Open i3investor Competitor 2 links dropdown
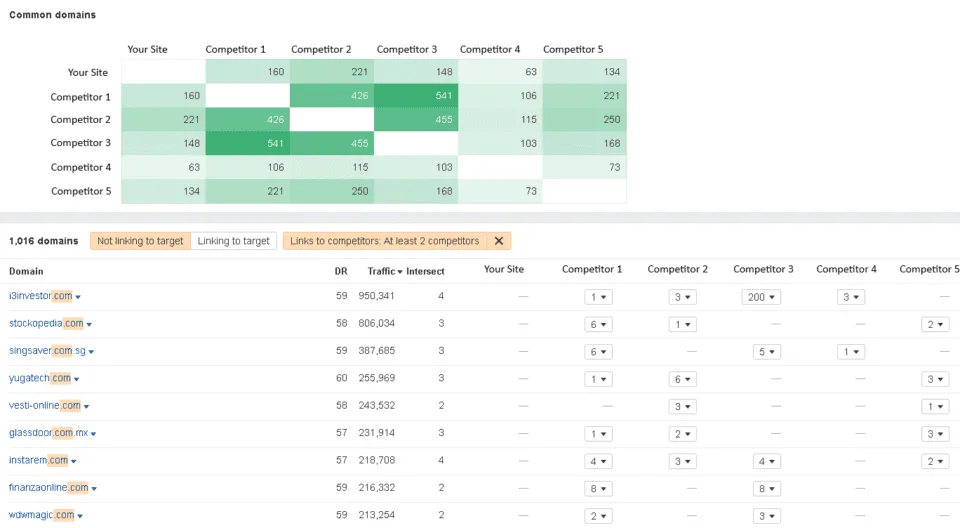This screenshot has height=528, width=960. (682, 297)
